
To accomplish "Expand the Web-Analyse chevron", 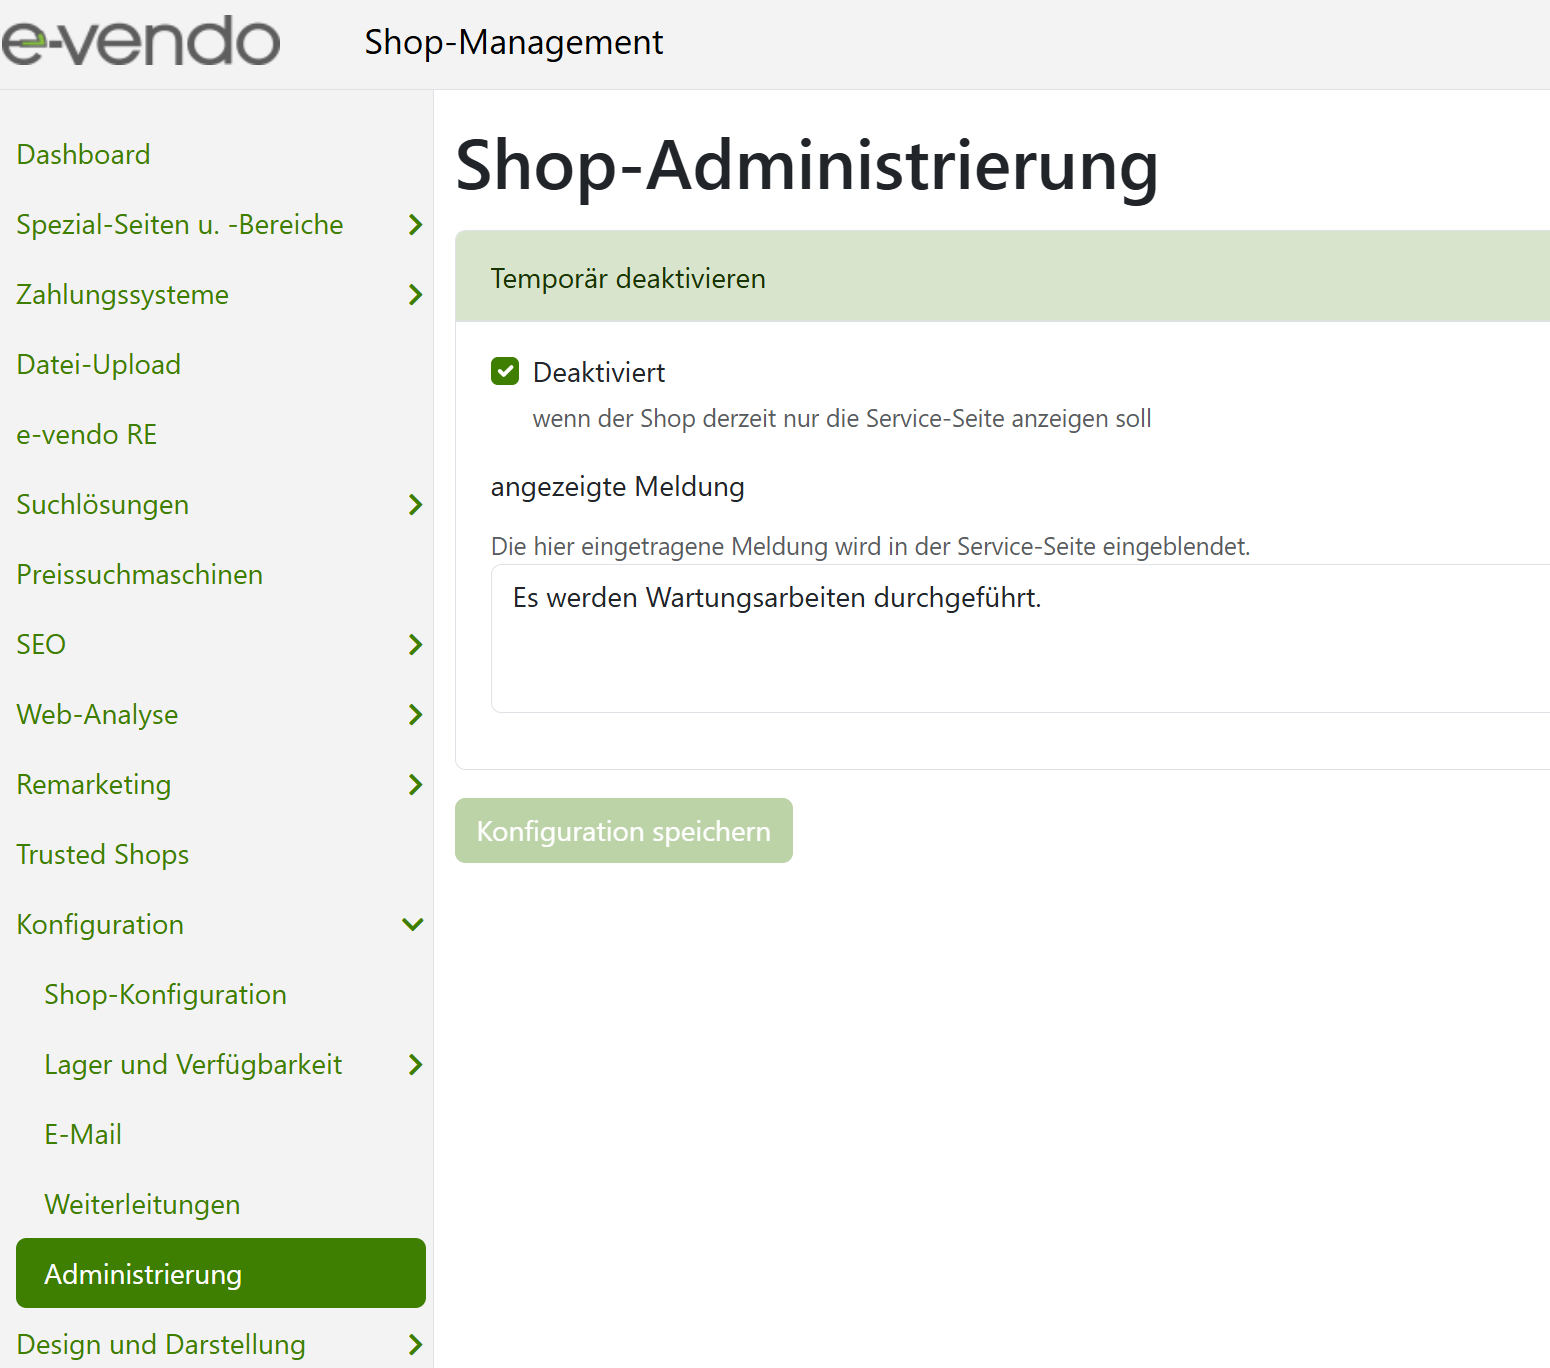I will click(x=415, y=715).
